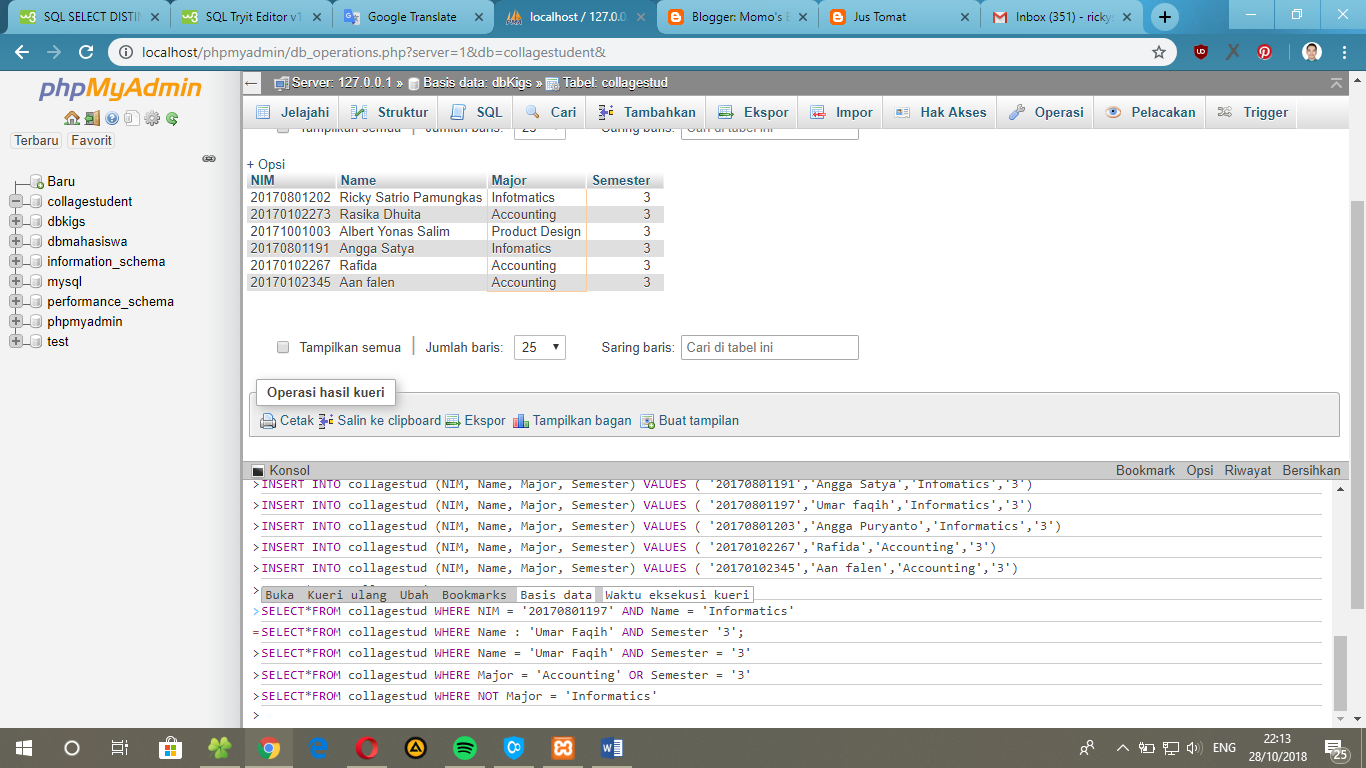The height and width of the screenshot is (768, 1366).
Task: Expand the mysql database tree node
Action: coord(15,281)
